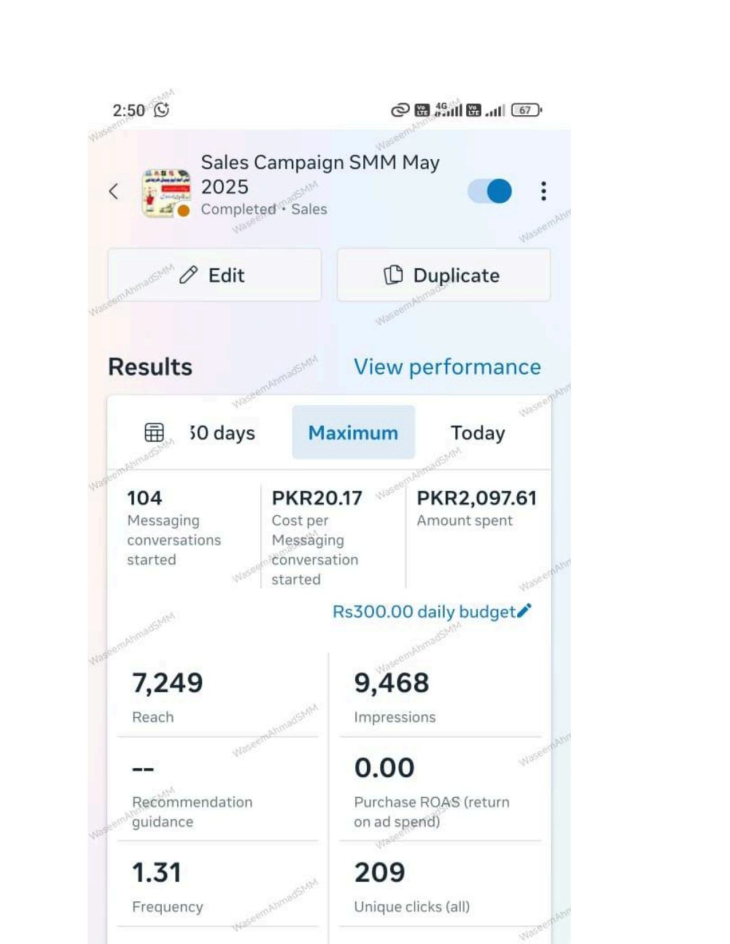Tap the battery indicator icon
The width and height of the screenshot is (730, 944).
(x=527, y=110)
